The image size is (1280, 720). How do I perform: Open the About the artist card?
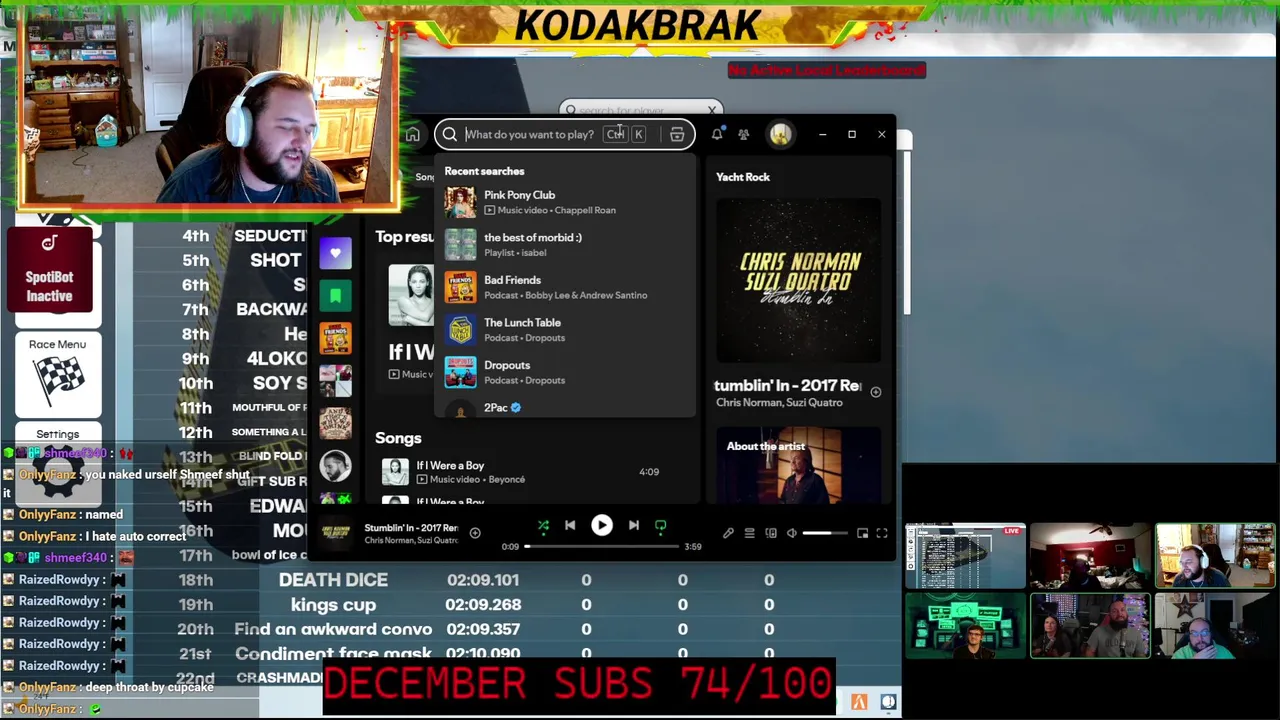(799, 466)
